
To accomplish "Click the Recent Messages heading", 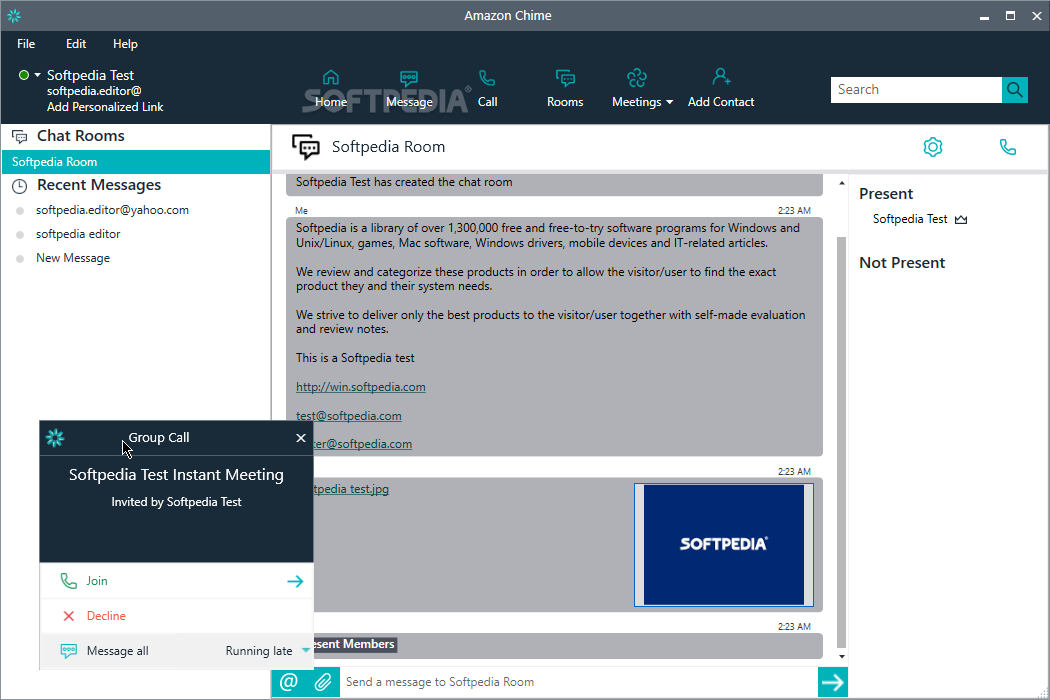I will 99,185.
